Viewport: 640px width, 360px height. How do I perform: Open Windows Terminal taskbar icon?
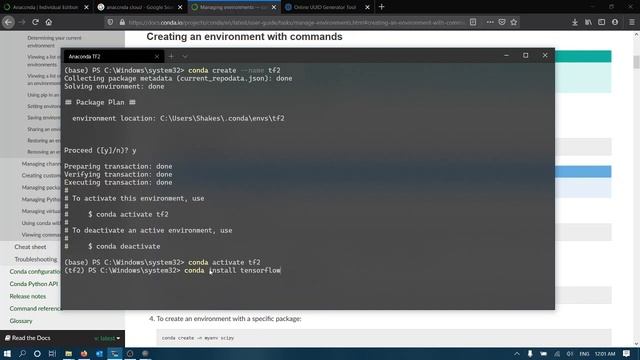tap(115, 353)
